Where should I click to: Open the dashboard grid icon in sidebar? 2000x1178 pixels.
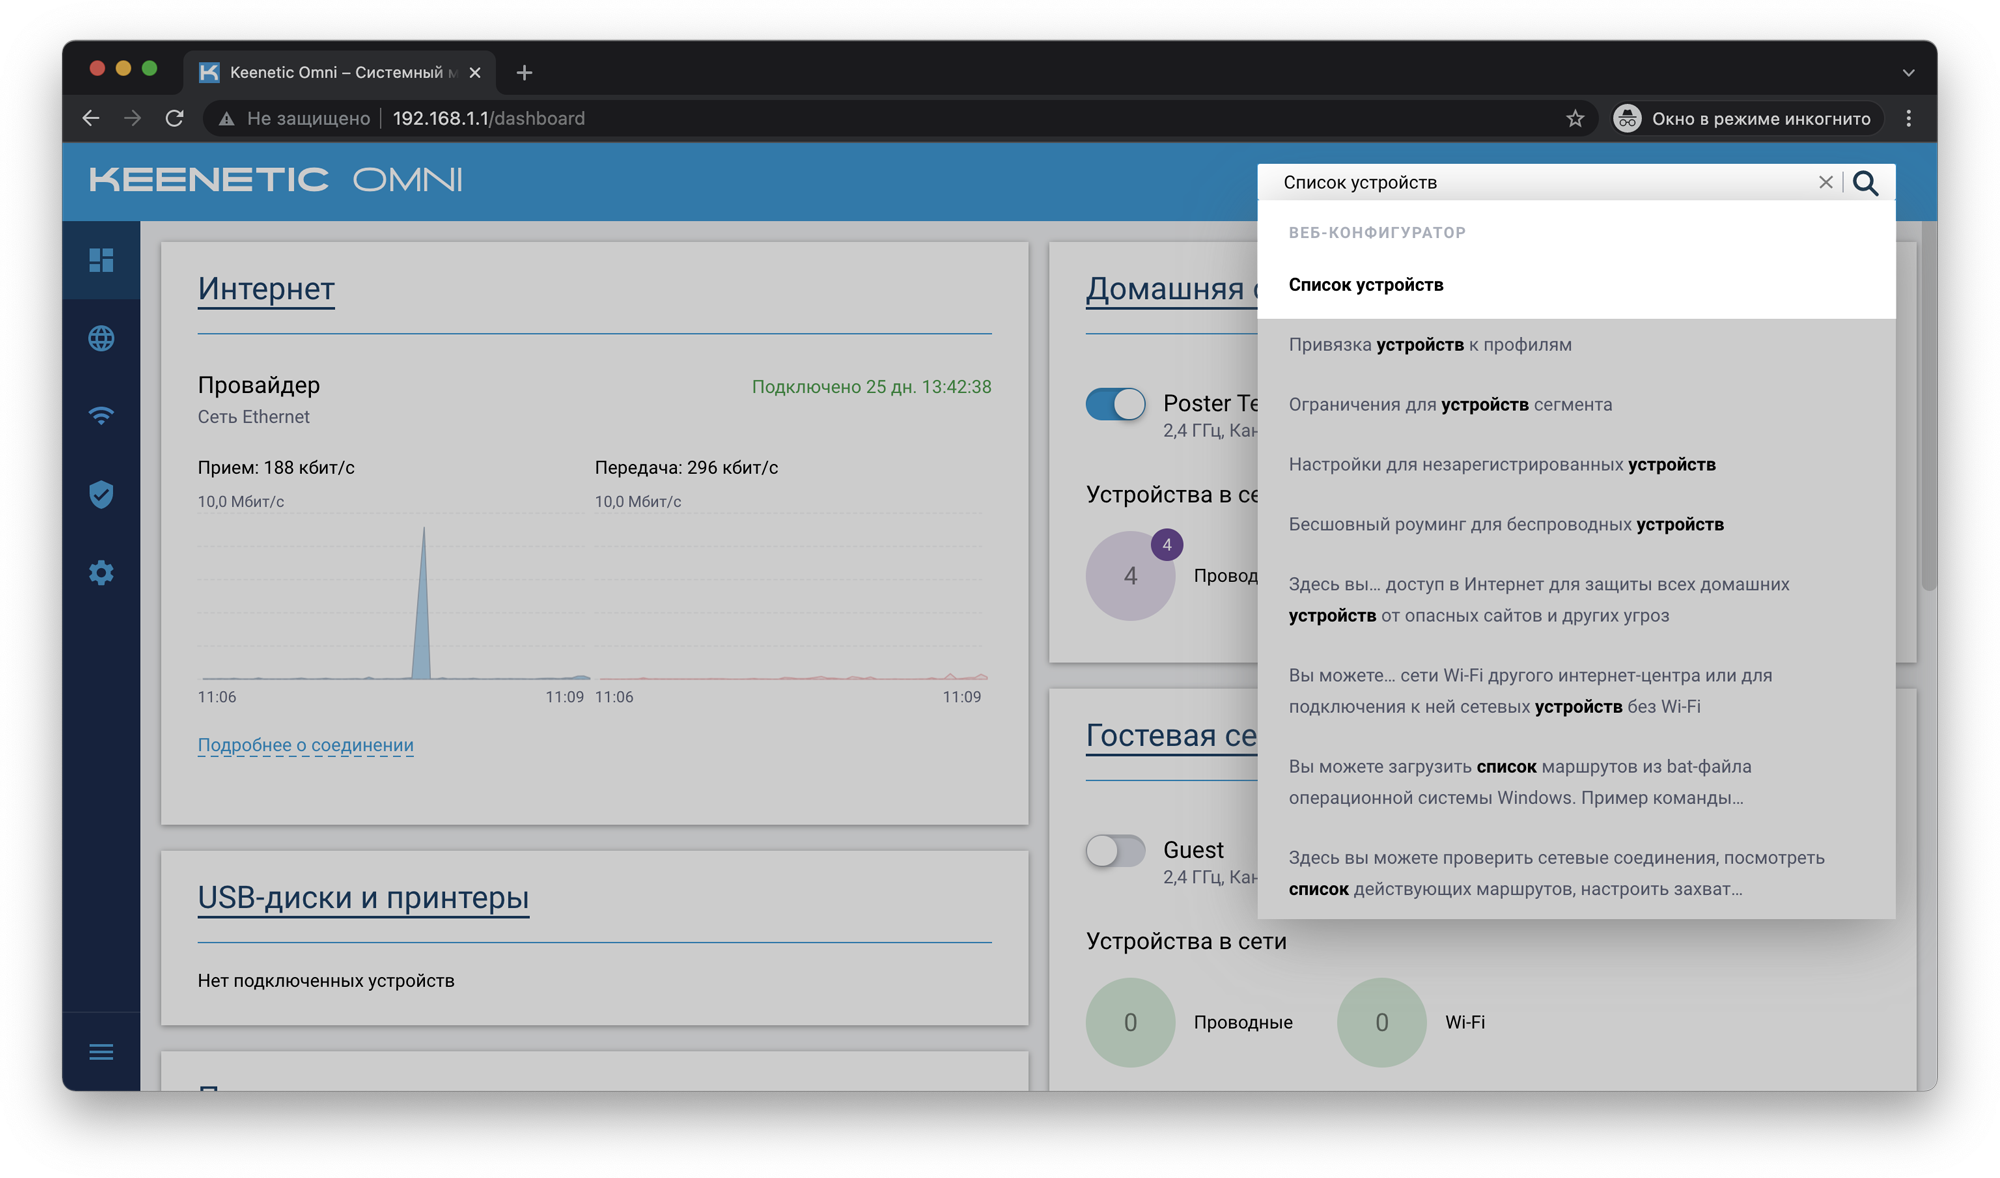click(101, 260)
